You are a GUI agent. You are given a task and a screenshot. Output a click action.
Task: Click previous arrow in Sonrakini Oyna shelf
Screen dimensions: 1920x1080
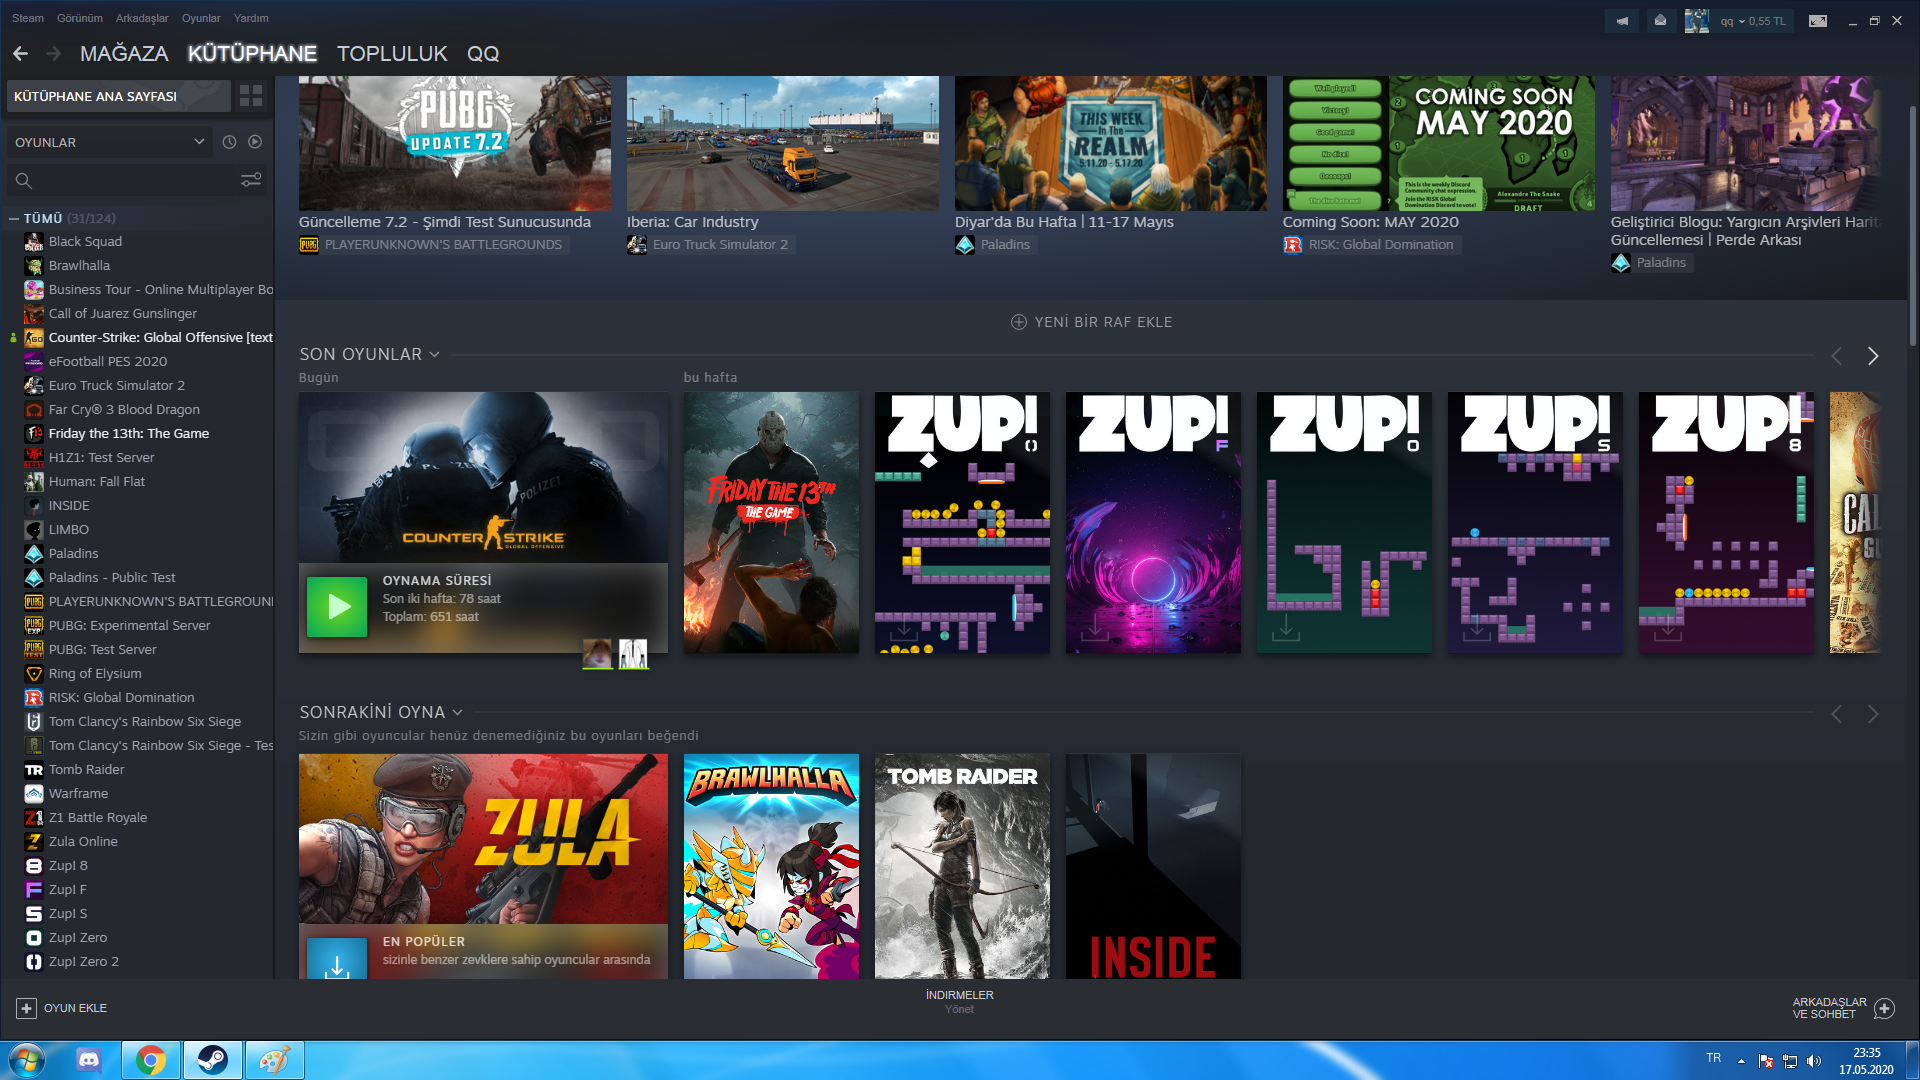pos(1836,714)
